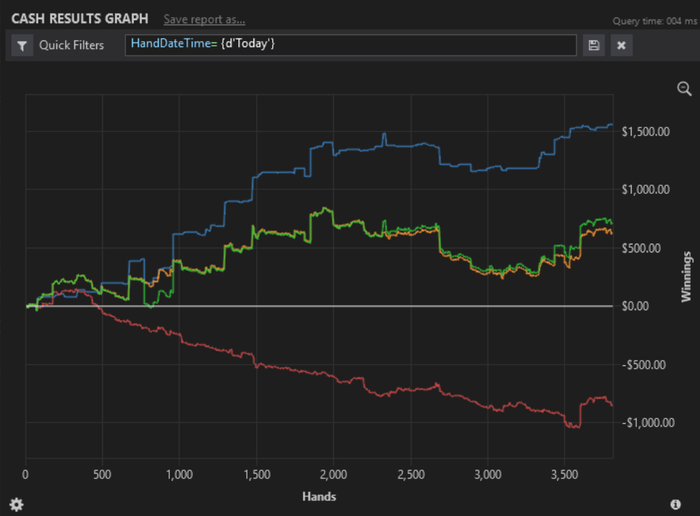Focus the HandDateTime filter input field
The height and width of the screenshot is (516, 700).
(x=350, y=45)
